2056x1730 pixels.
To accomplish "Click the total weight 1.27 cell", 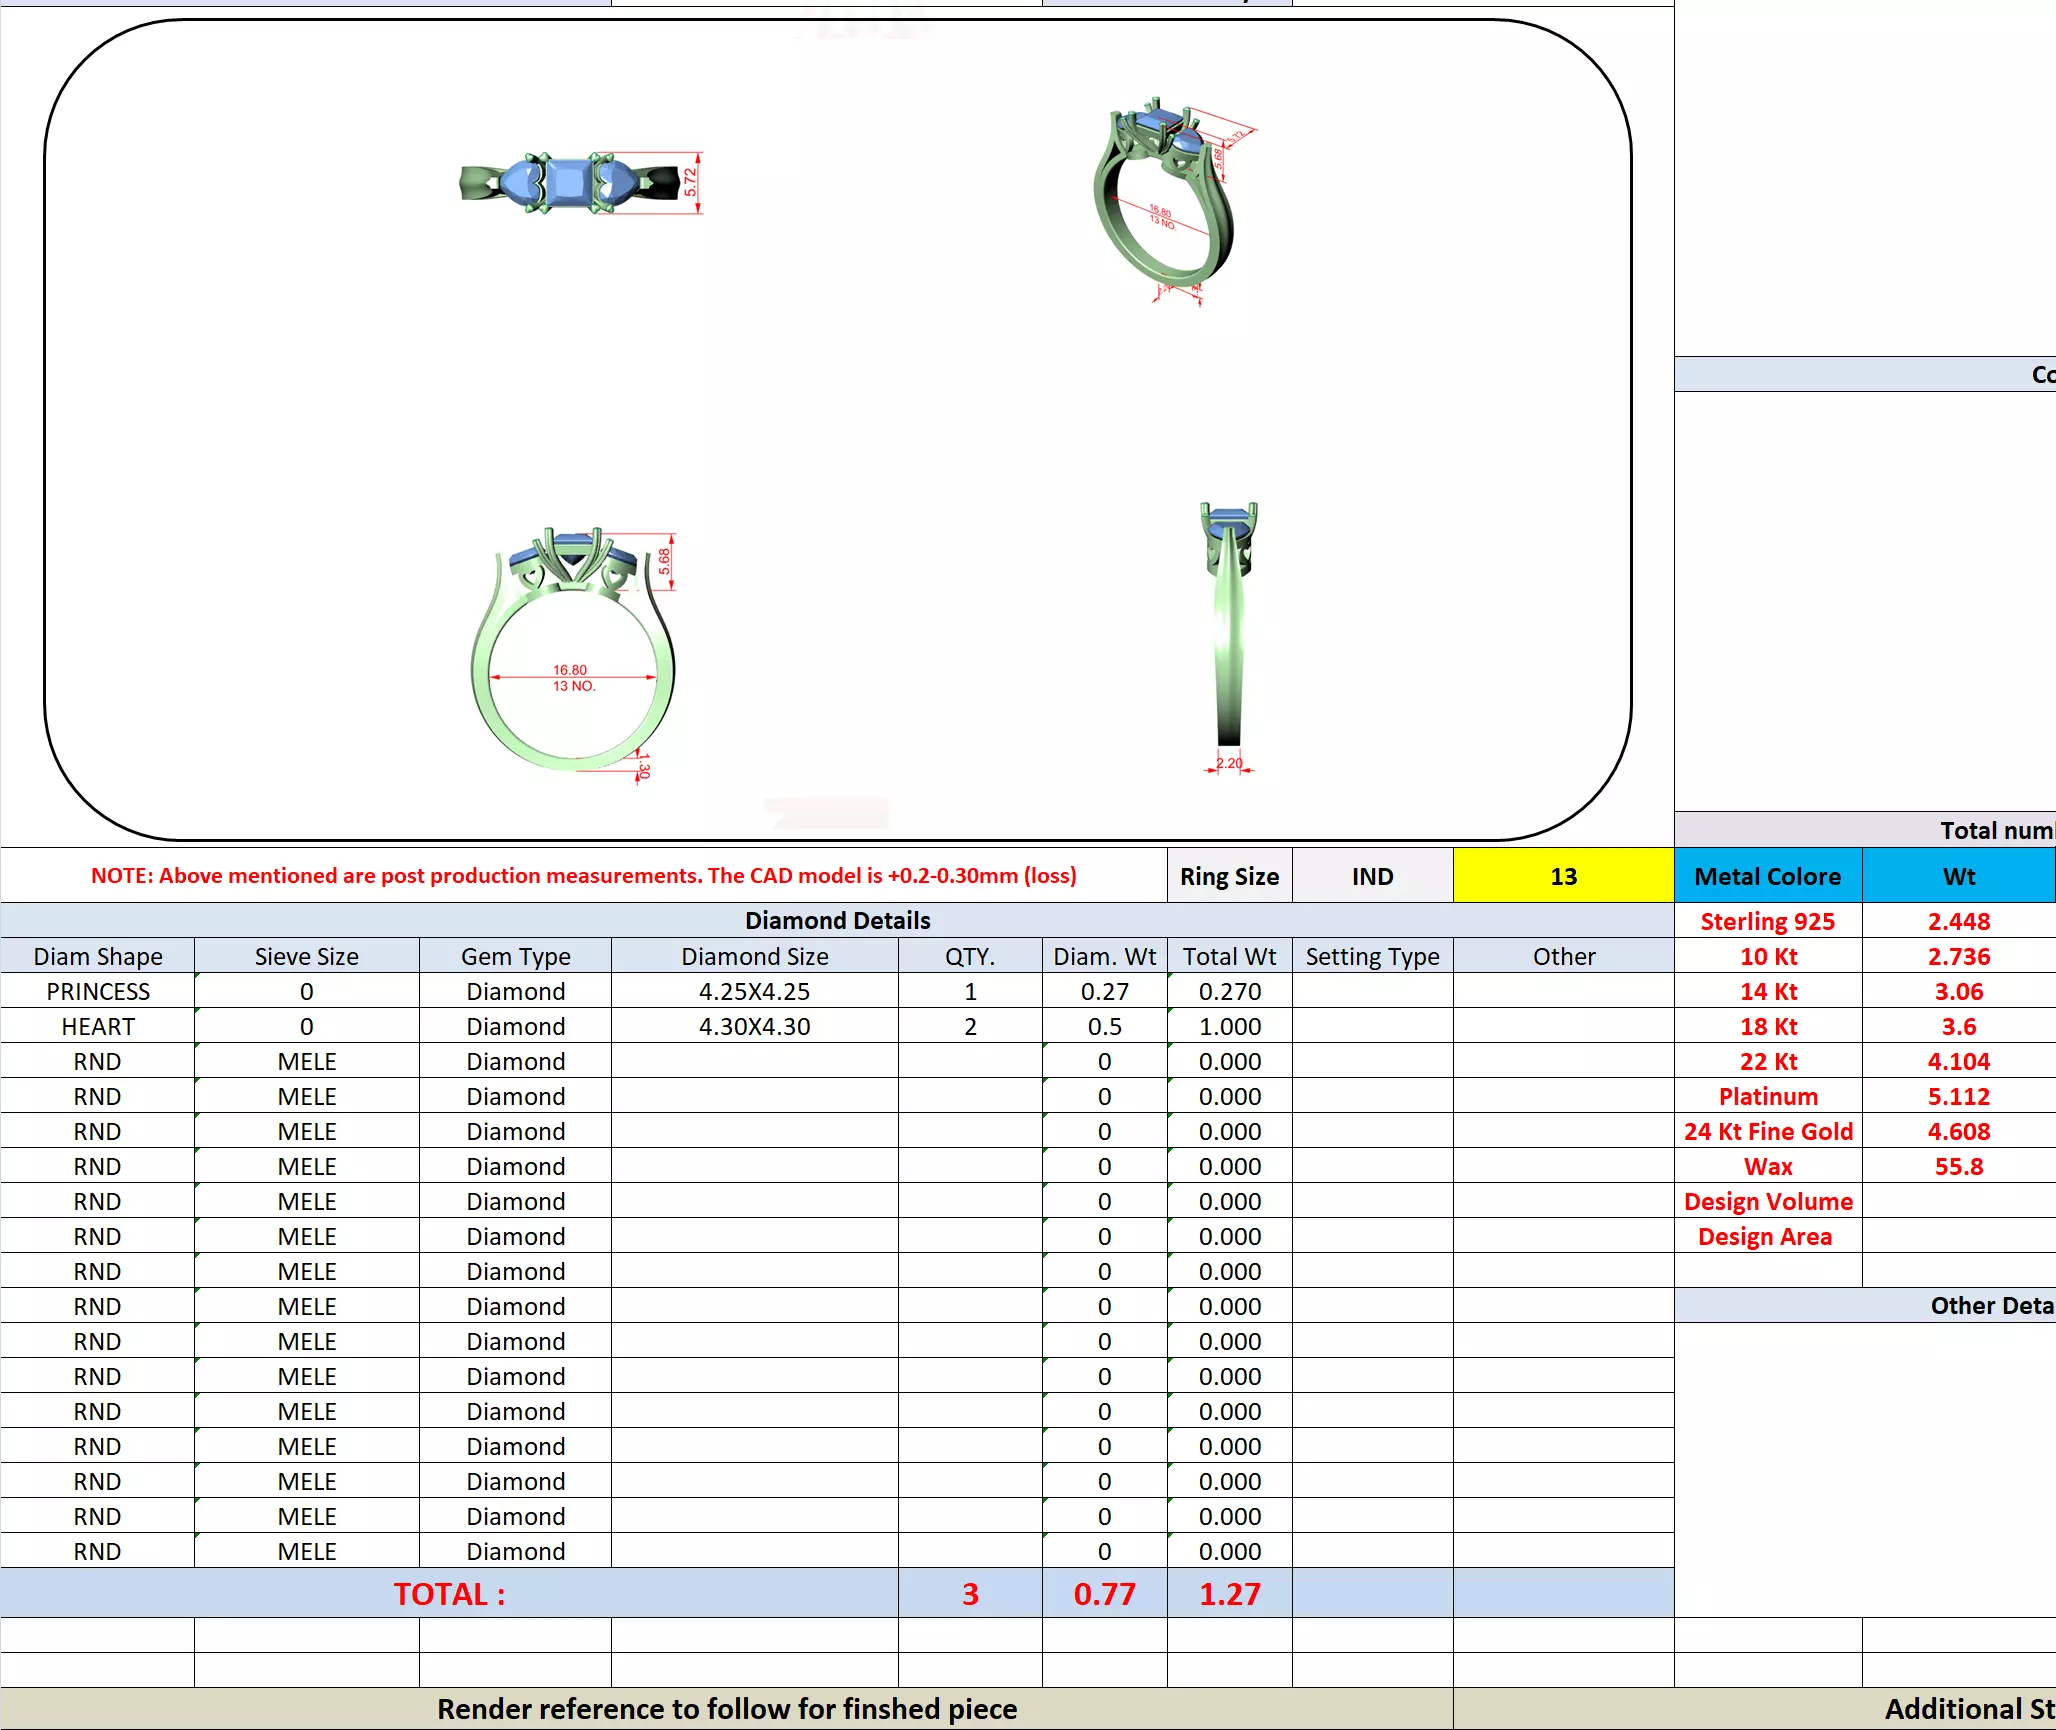I will [1229, 1593].
